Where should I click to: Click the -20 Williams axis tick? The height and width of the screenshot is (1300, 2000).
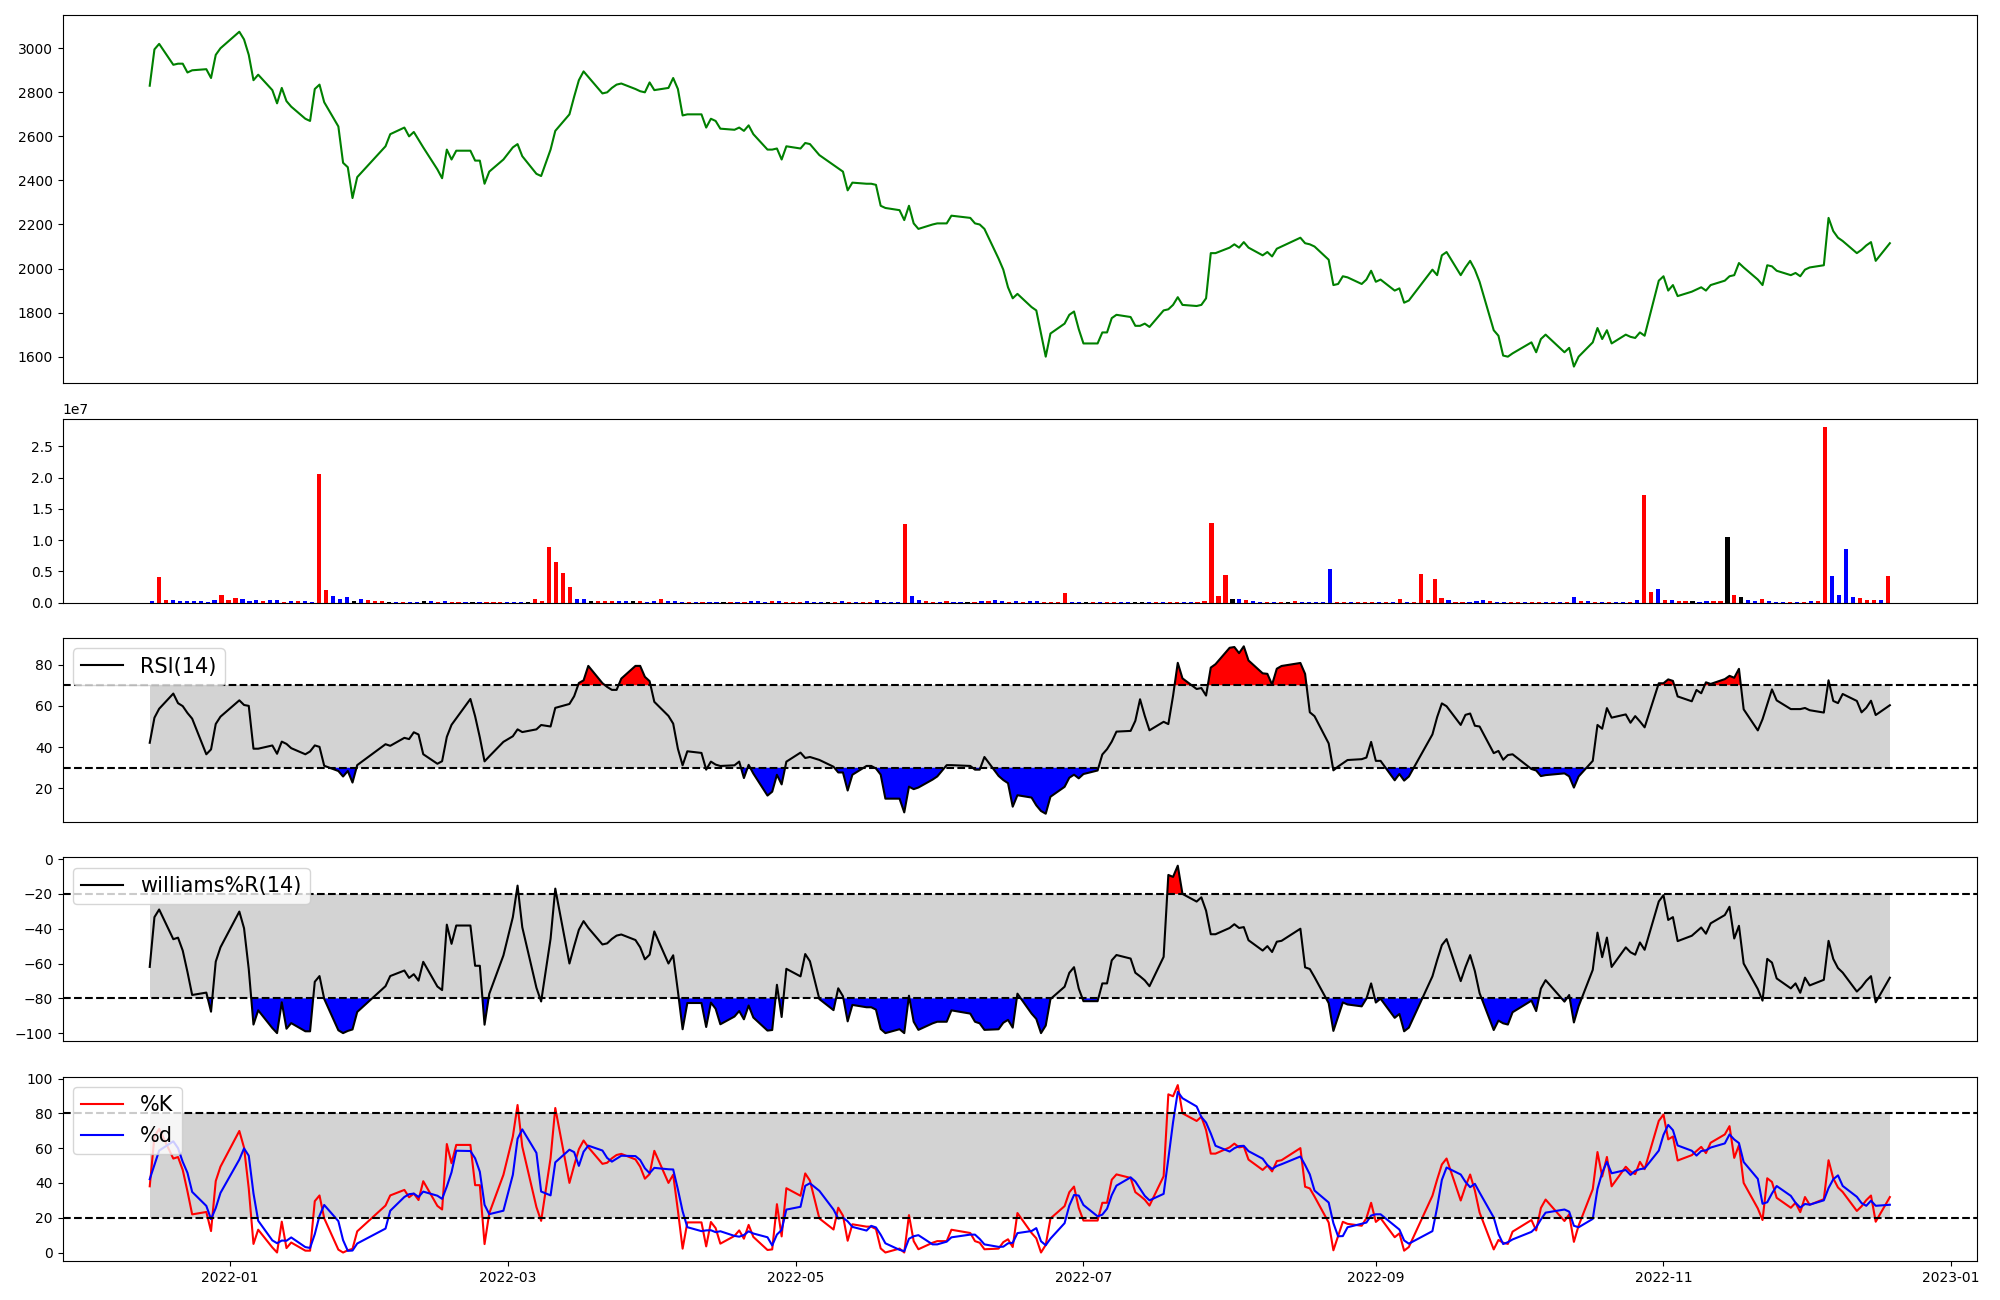[x=40, y=894]
